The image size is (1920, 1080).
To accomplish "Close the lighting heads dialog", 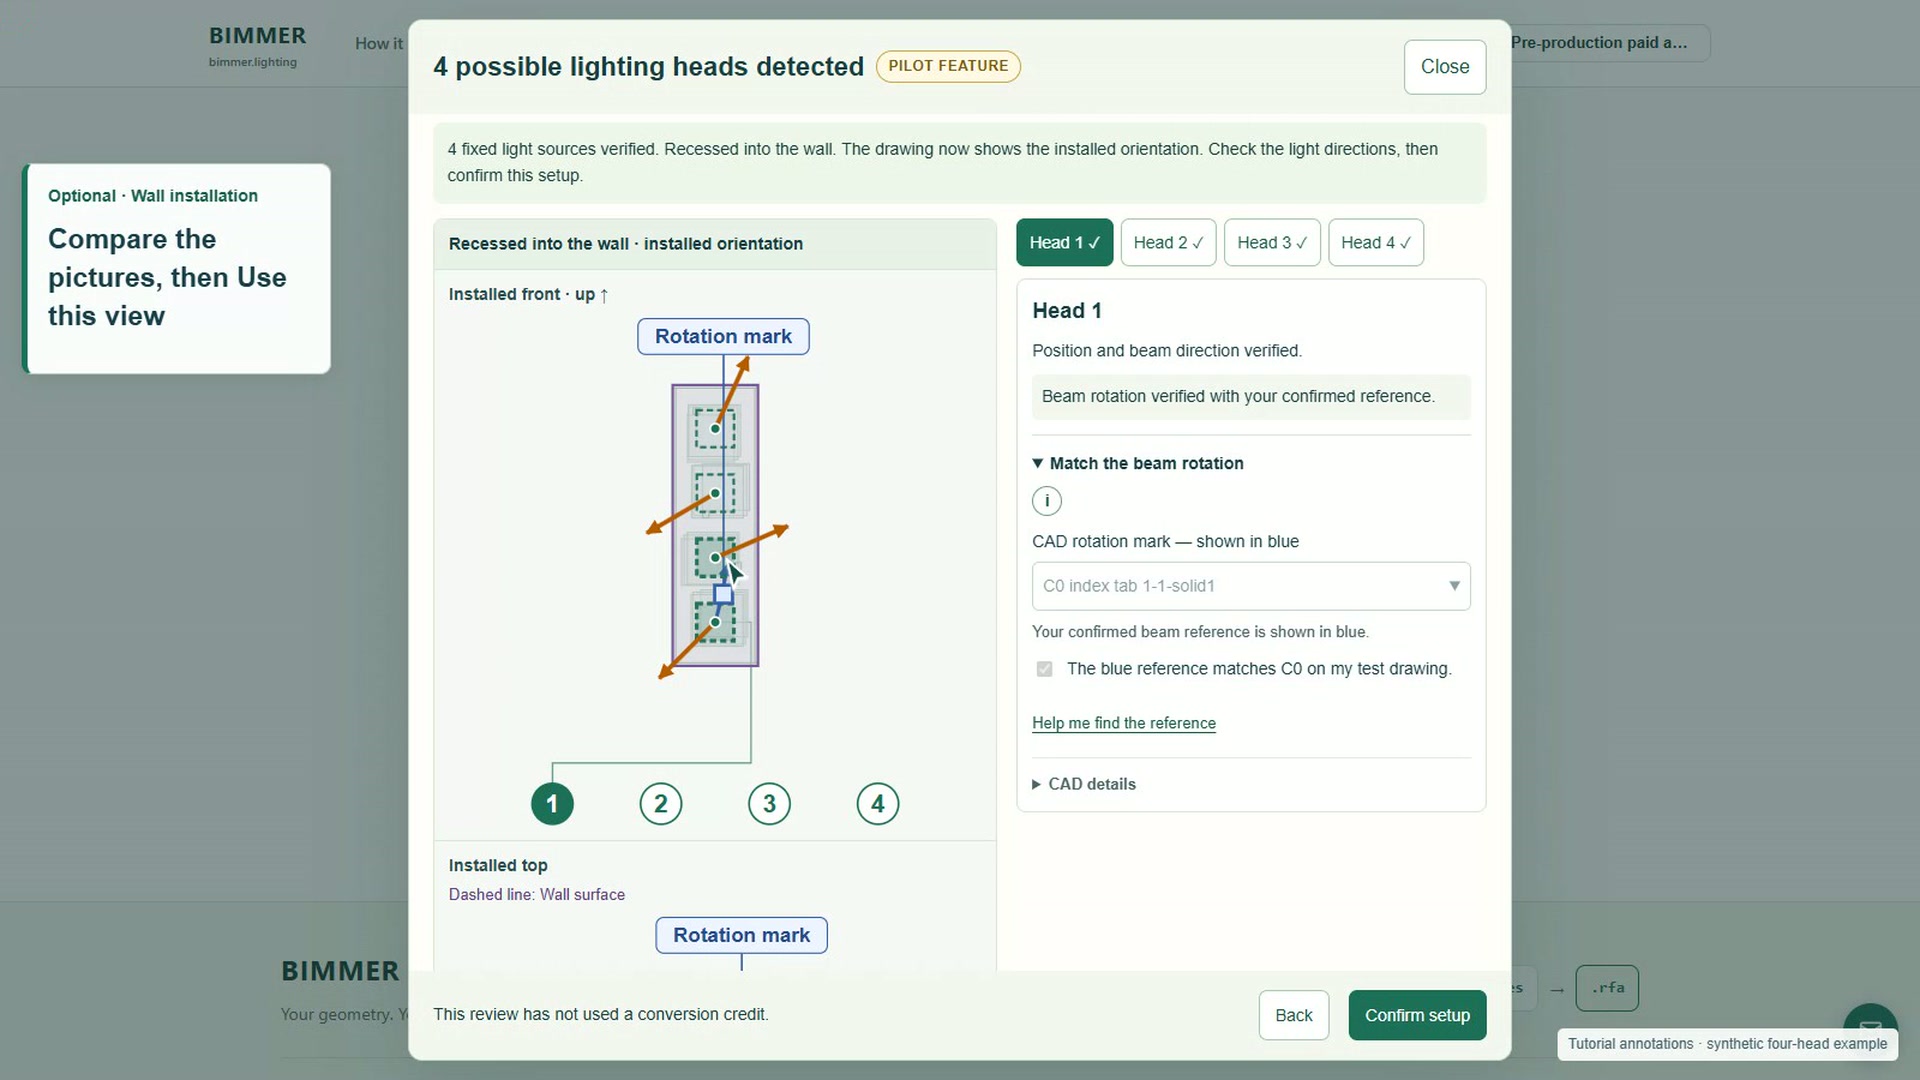I will 1445,67.
